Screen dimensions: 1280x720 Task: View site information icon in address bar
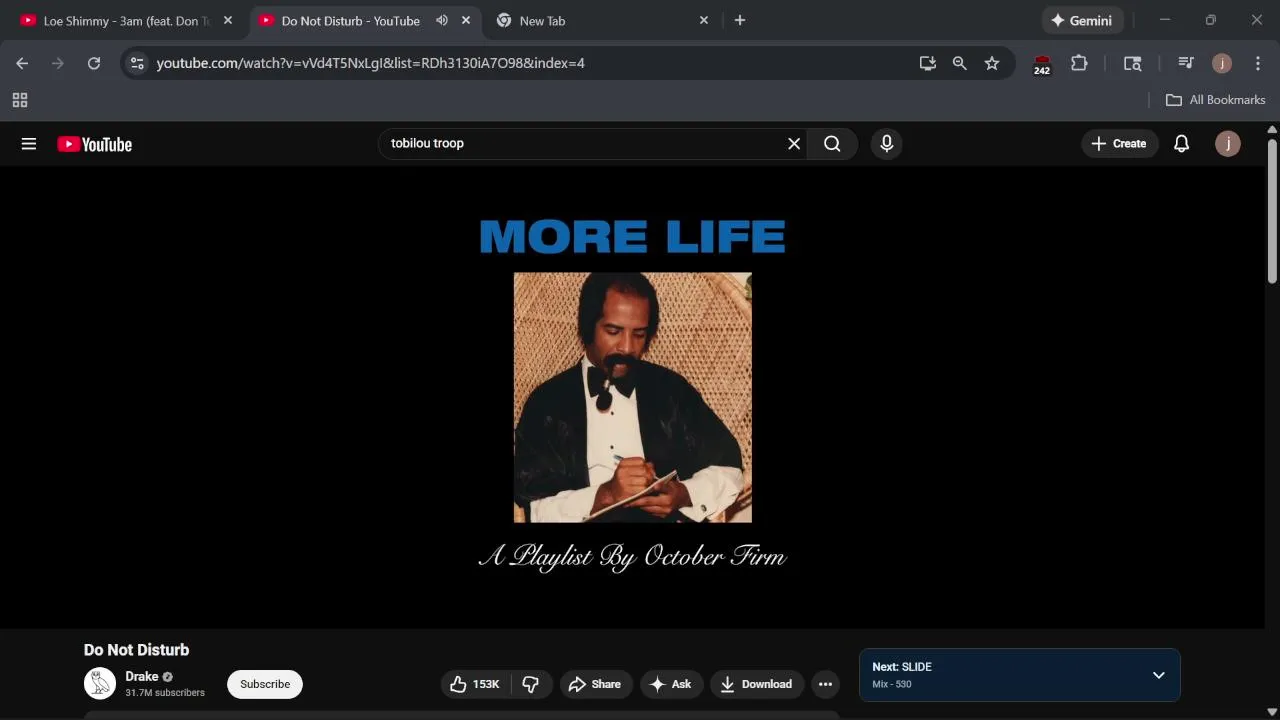(x=138, y=63)
